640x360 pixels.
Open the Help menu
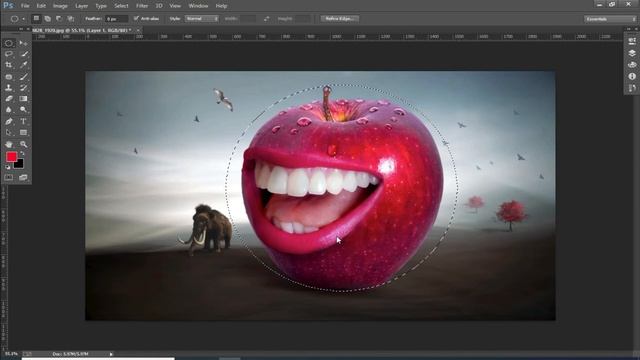click(221, 6)
